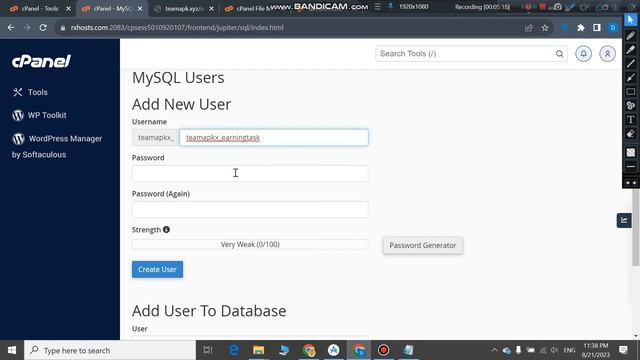
Task: Click Bandicam screenshot camera icon
Action: pyautogui.click(x=558, y=7)
